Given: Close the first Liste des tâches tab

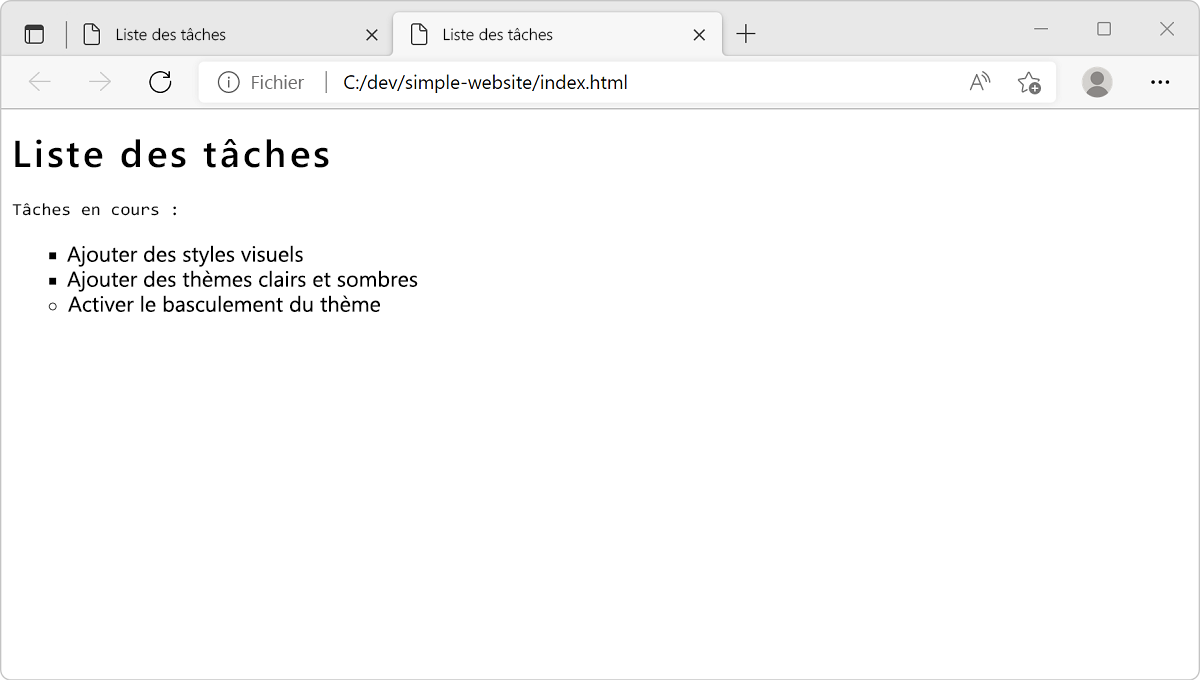Looking at the screenshot, I should point(372,35).
